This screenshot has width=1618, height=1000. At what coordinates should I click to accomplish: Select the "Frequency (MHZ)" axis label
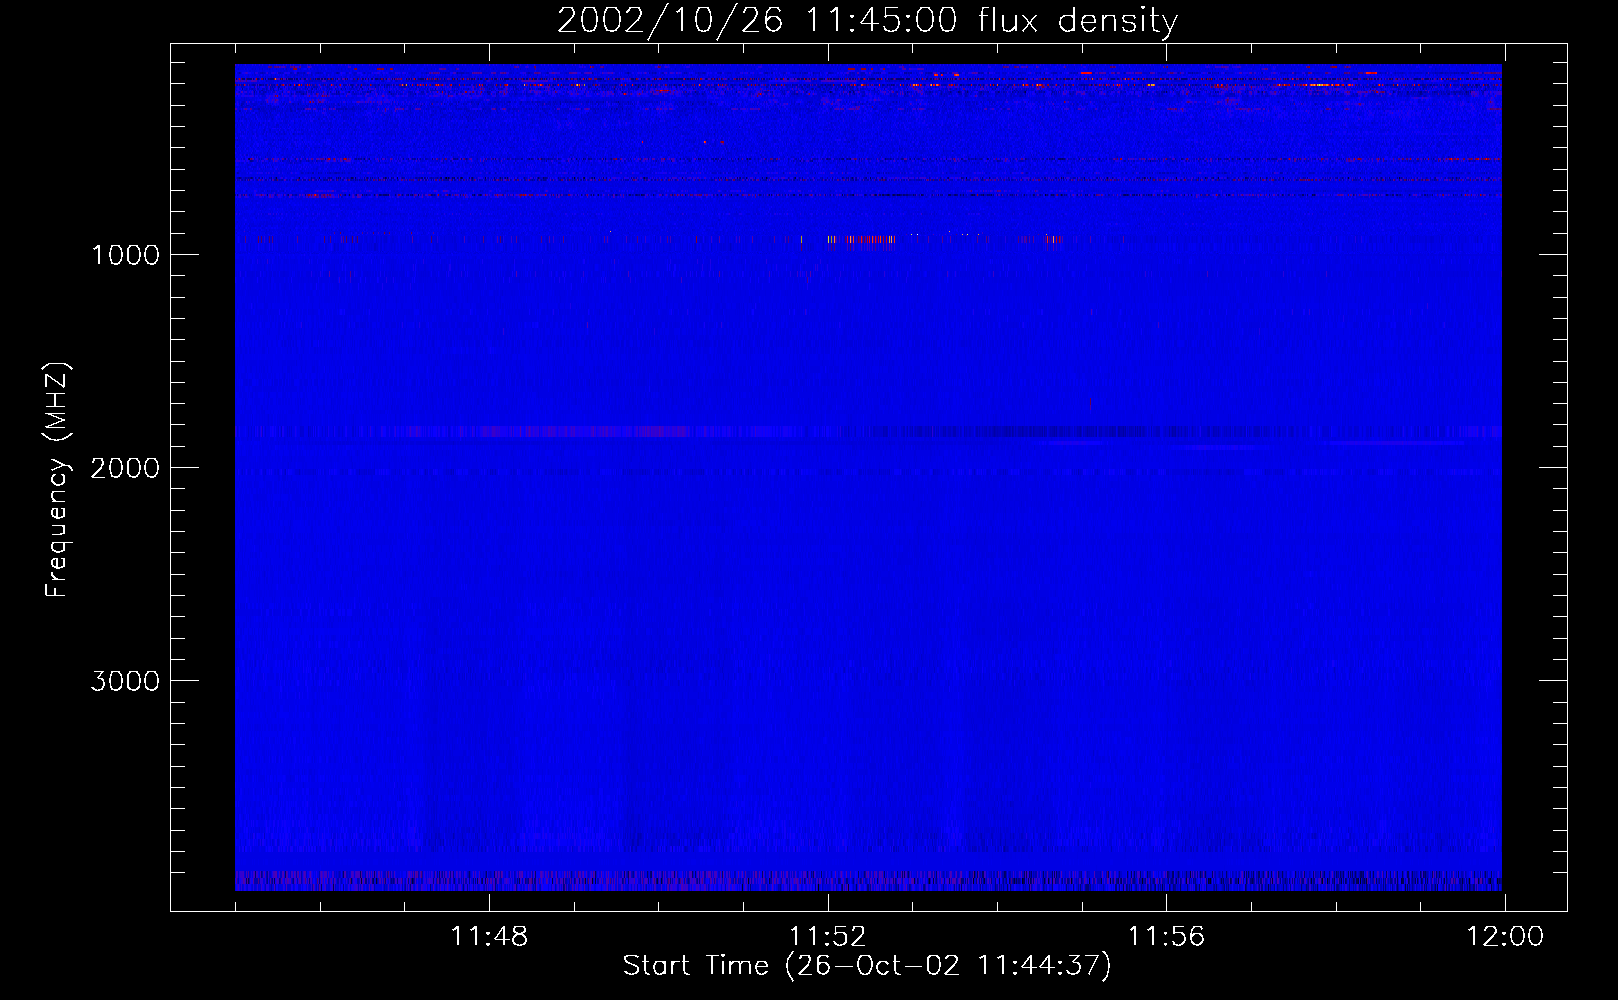tap(58, 480)
